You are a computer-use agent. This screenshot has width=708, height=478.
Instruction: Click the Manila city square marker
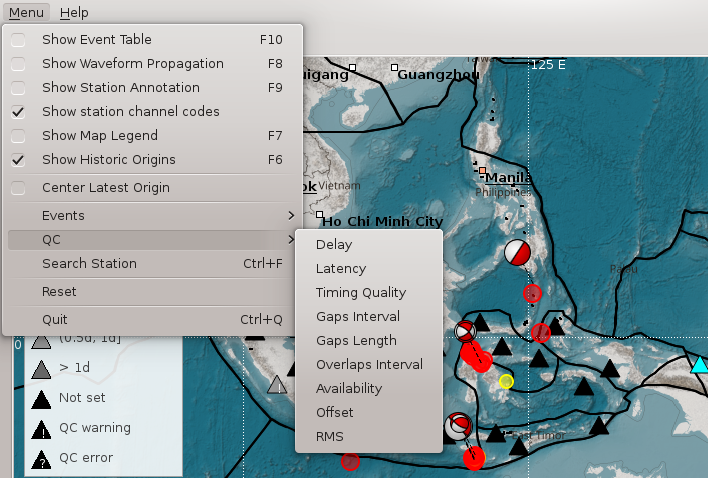pos(481,171)
